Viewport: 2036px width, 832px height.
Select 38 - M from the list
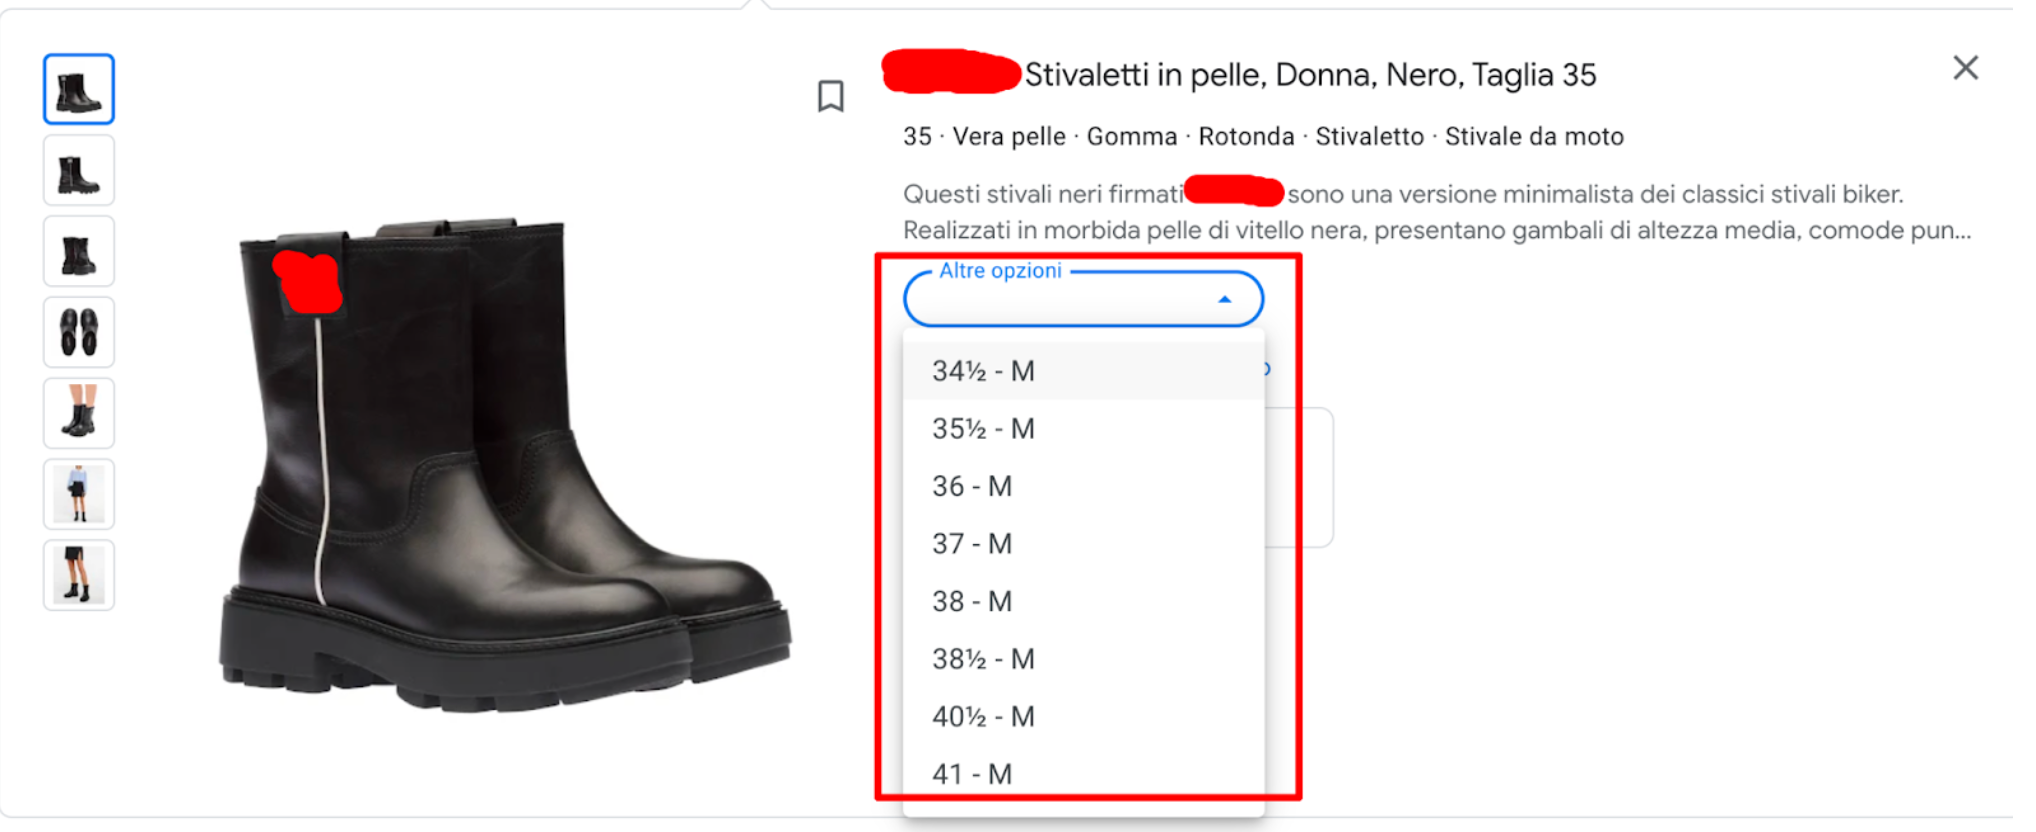click(973, 601)
